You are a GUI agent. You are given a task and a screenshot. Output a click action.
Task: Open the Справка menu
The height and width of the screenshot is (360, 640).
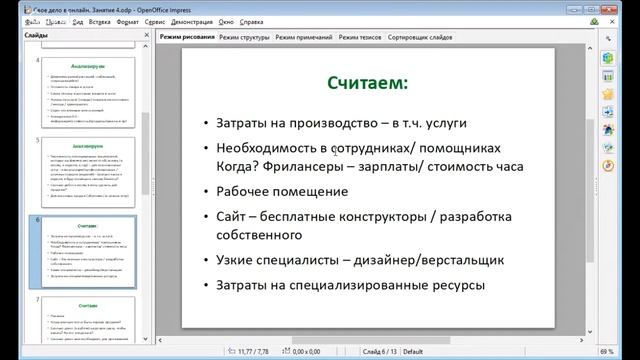click(251, 22)
